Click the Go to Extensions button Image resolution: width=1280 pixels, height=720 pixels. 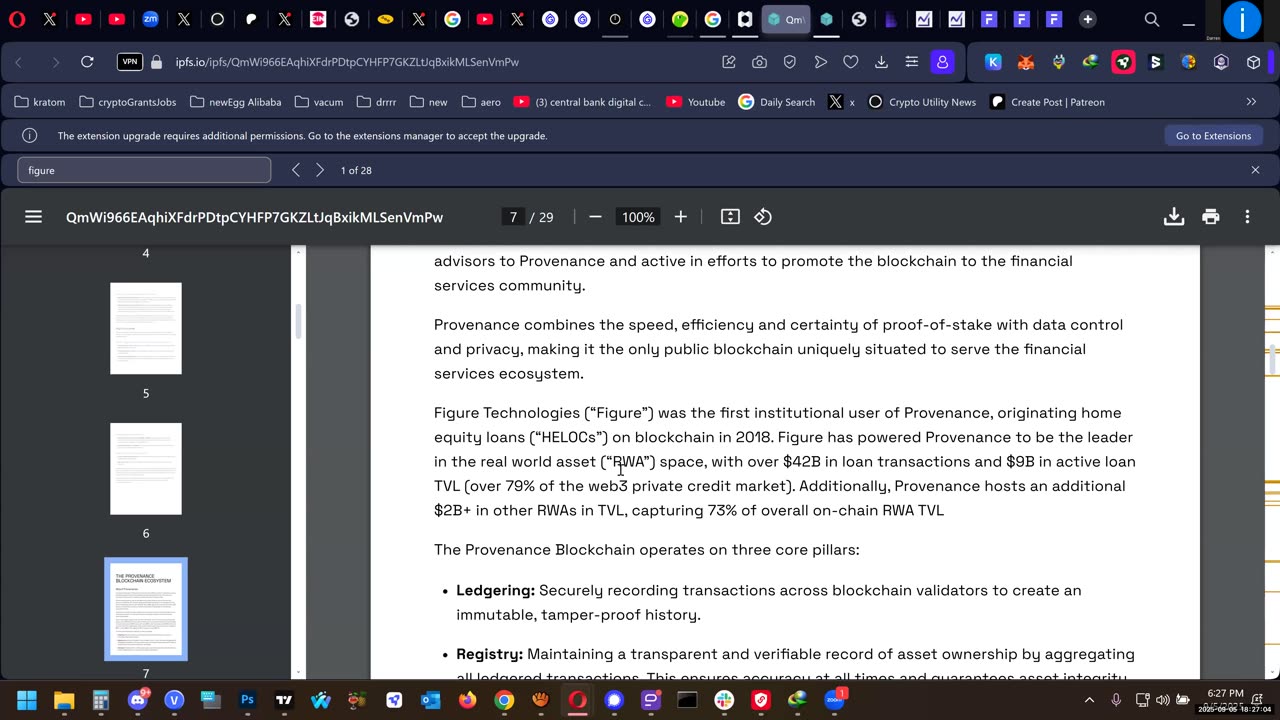coord(1213,136)
